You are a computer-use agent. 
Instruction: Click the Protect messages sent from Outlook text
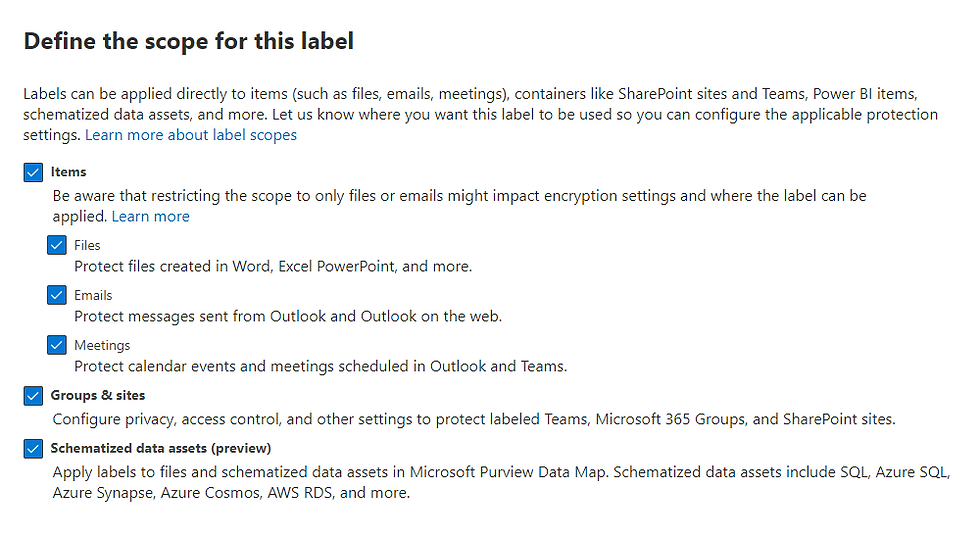(x=288, y=316)
